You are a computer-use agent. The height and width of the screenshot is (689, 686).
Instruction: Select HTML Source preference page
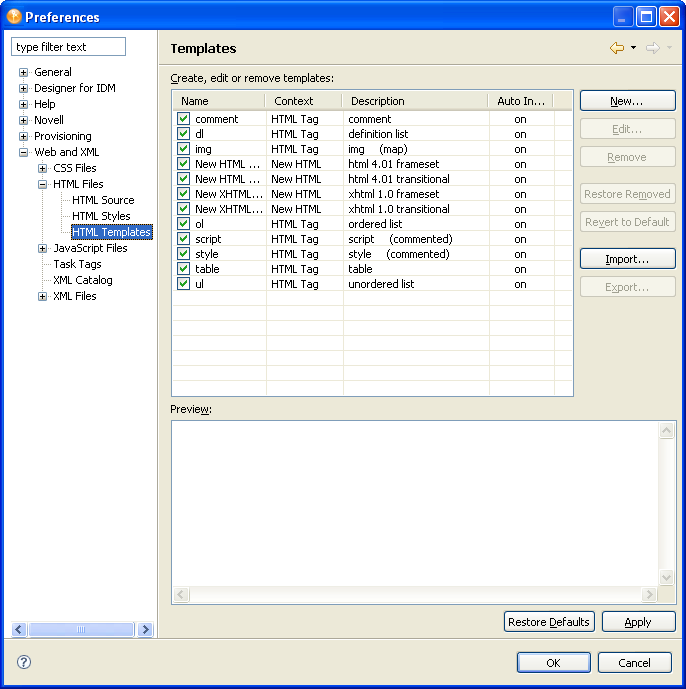click(x=103, y=200)
